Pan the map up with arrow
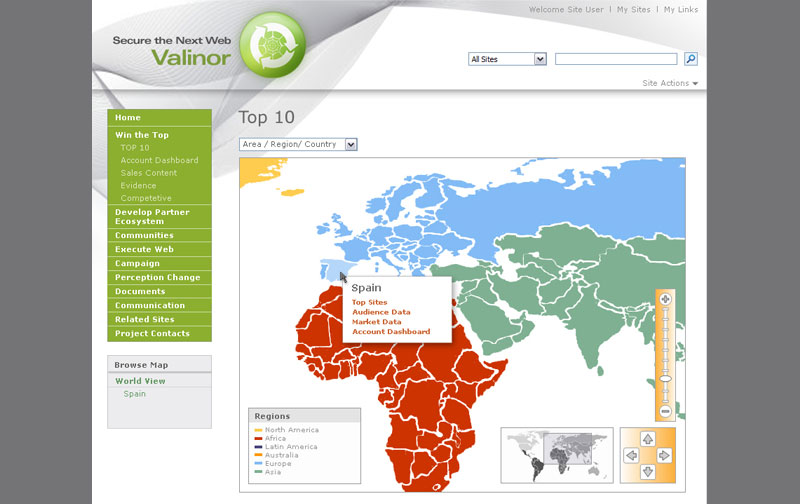Viewport: 800px width, 504px height. tap(647, 439)
